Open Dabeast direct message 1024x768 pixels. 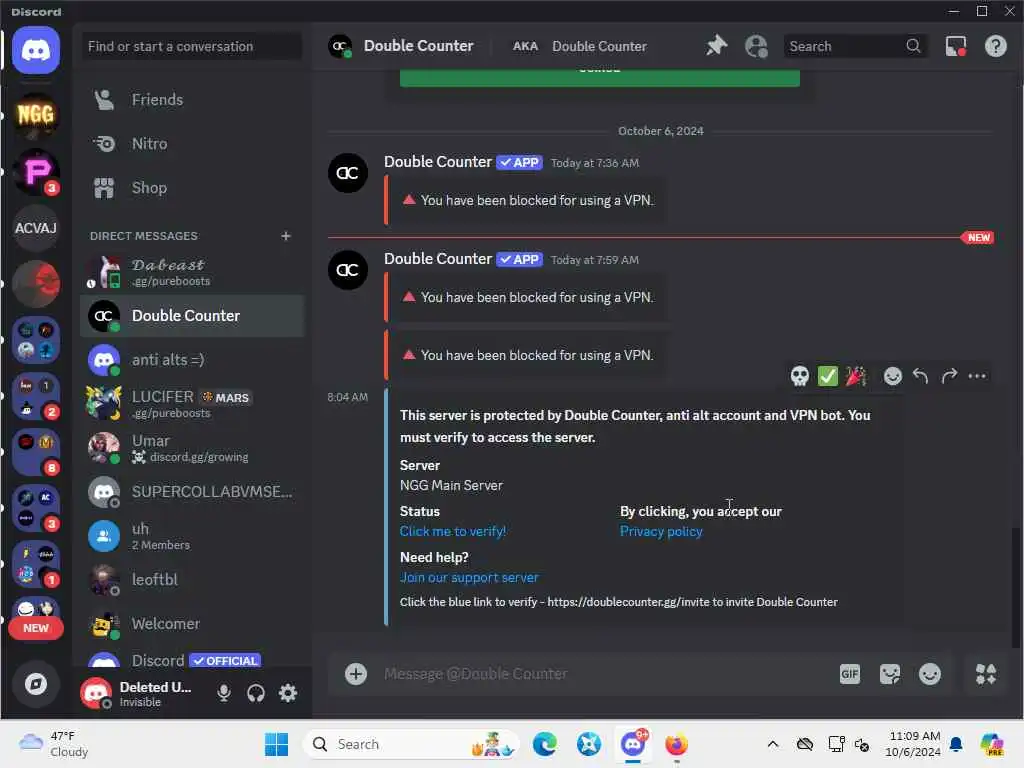tap(192, 272)
